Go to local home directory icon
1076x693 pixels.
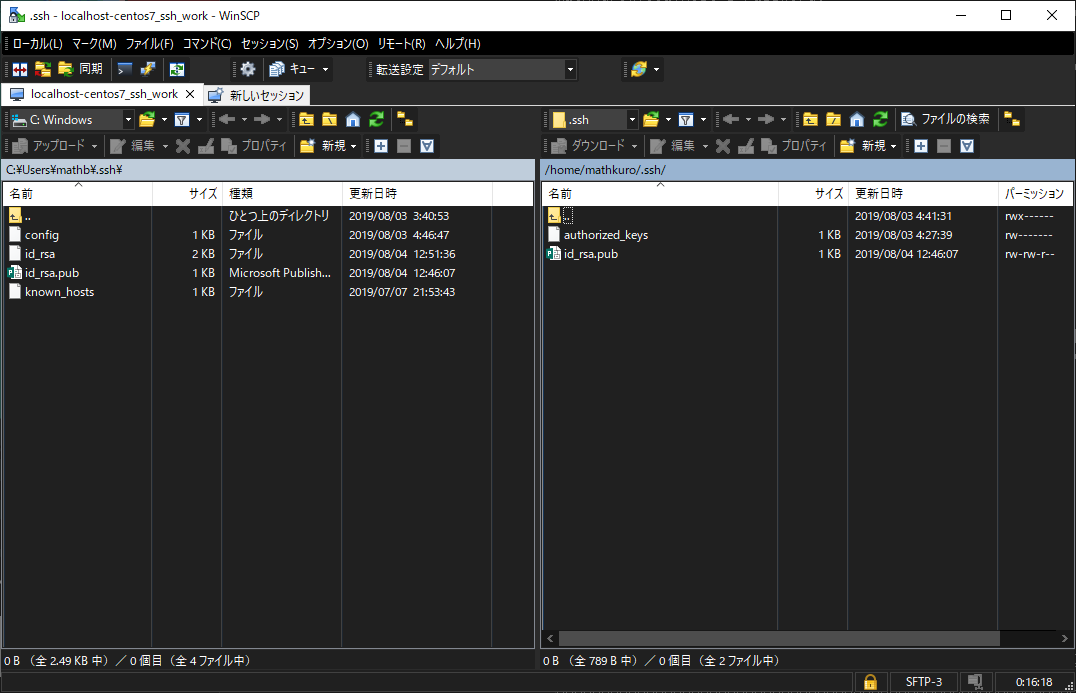(x=353, y=120)
